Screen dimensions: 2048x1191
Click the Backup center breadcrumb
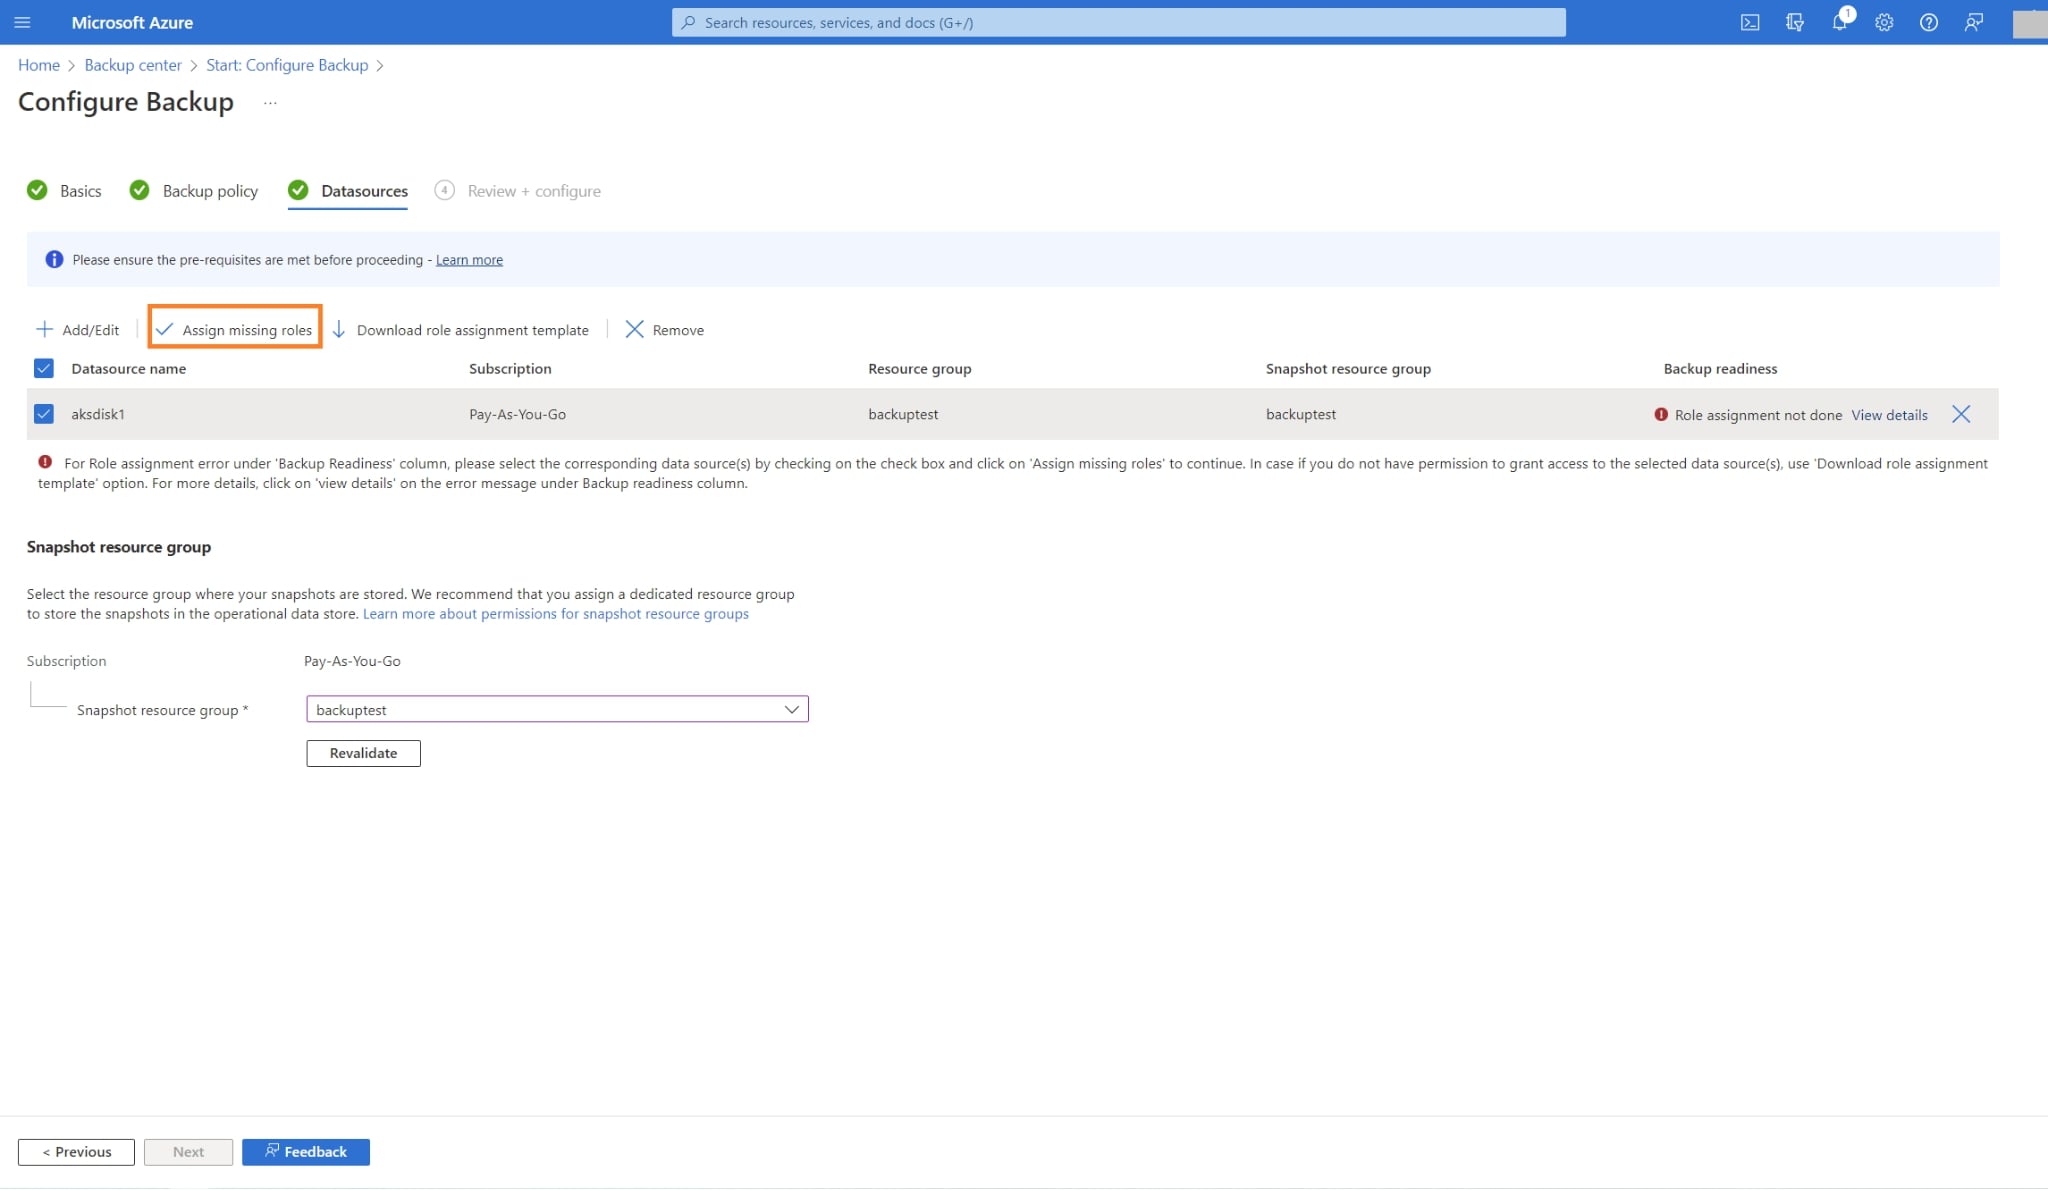(x=133, y=65)
